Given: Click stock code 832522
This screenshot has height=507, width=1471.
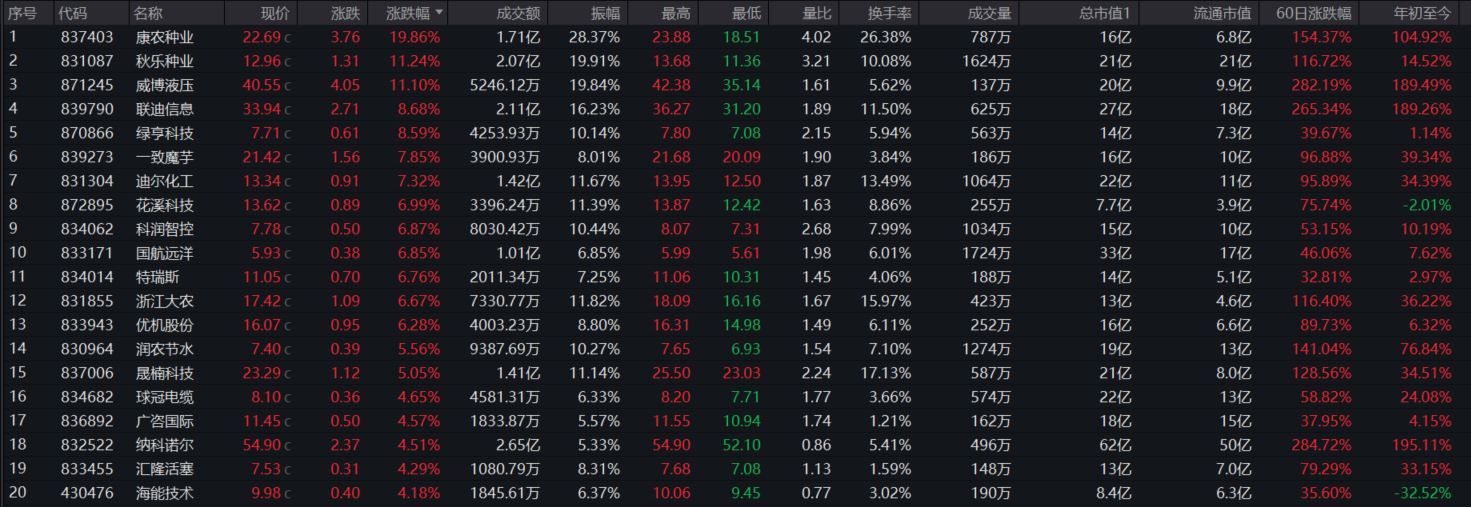Looking at the screenshot, I should coord(86,445).
